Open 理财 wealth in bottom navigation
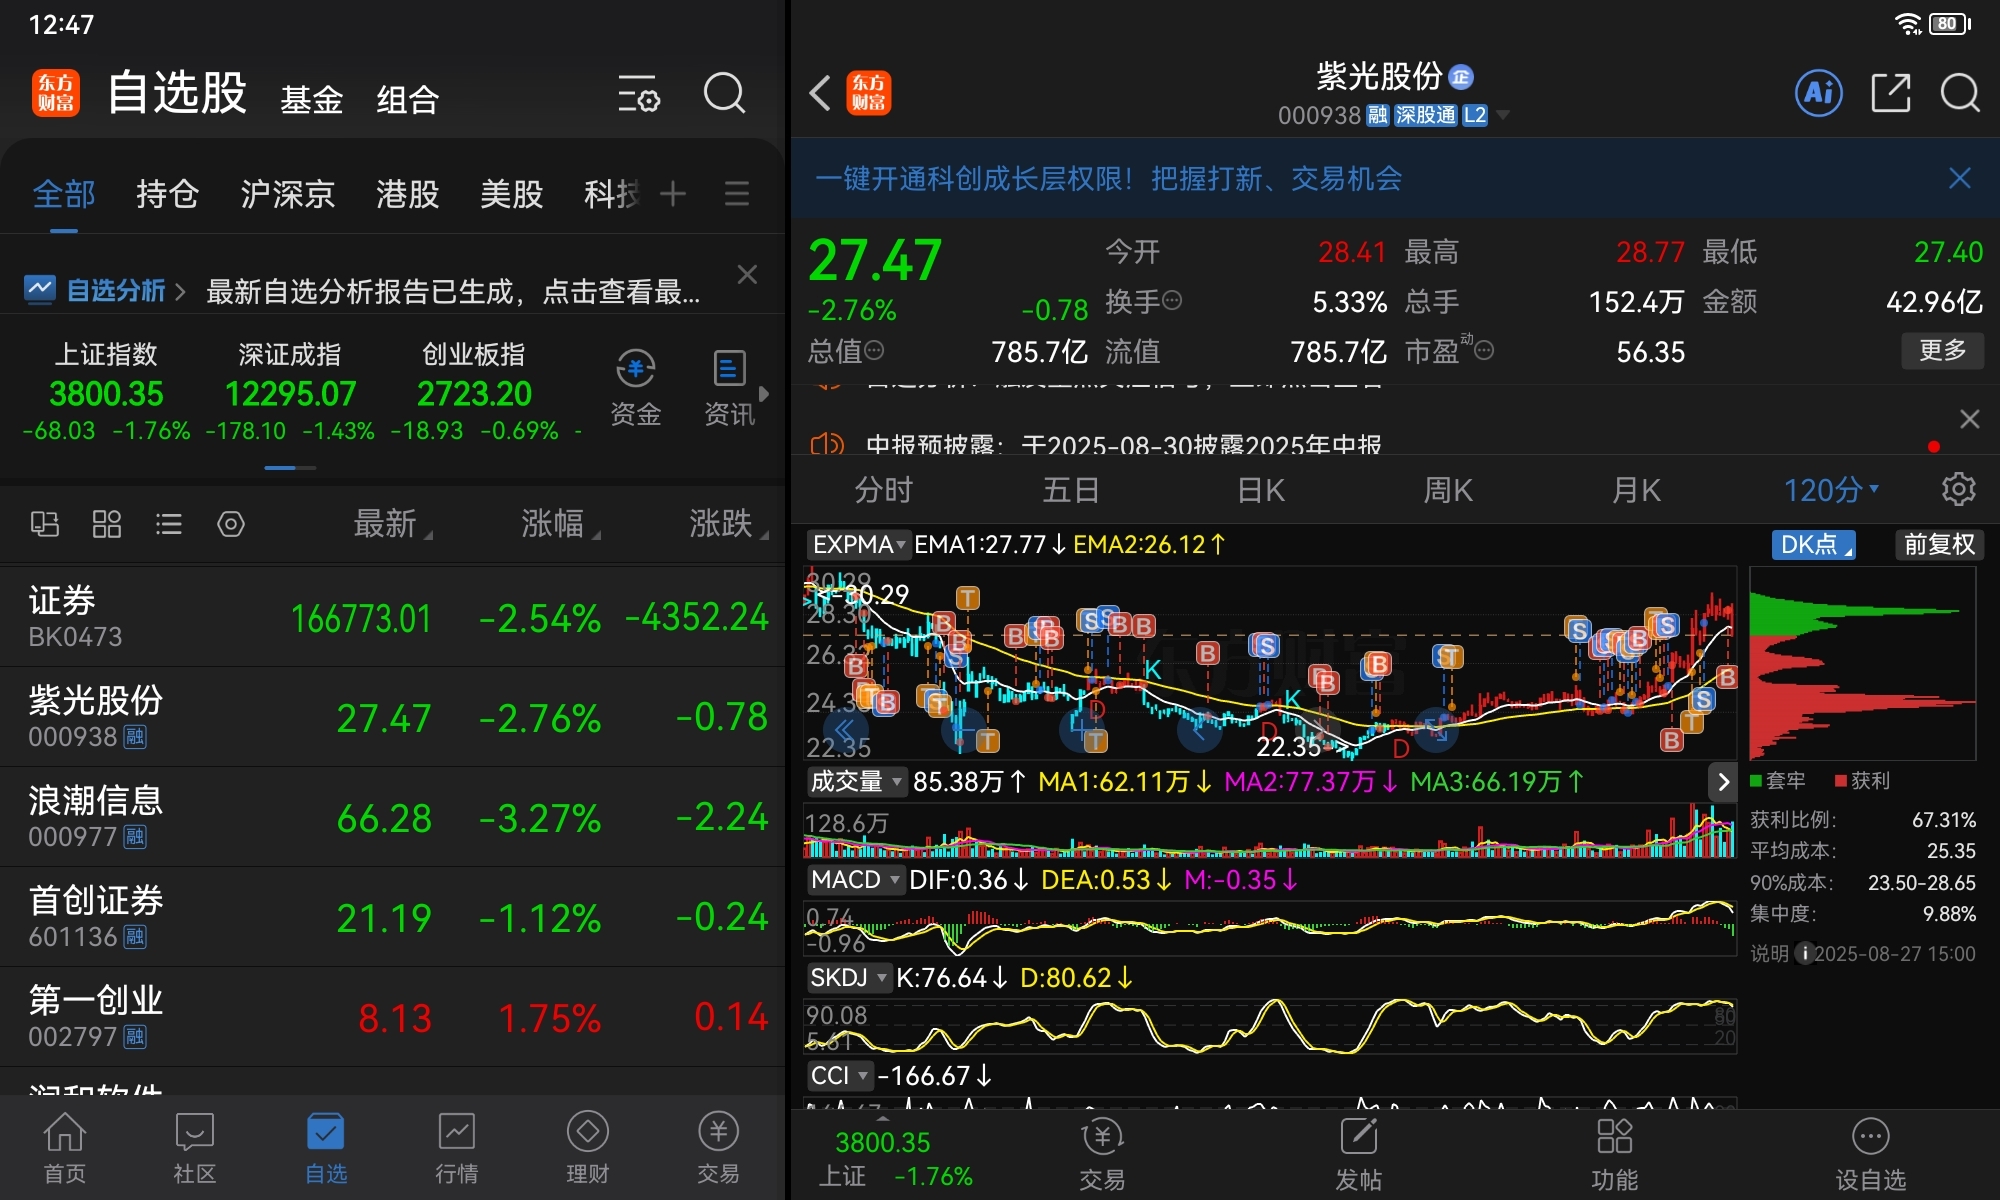The width and height of the screenshot is (2000, 1200). click(x=587, y=1148)
